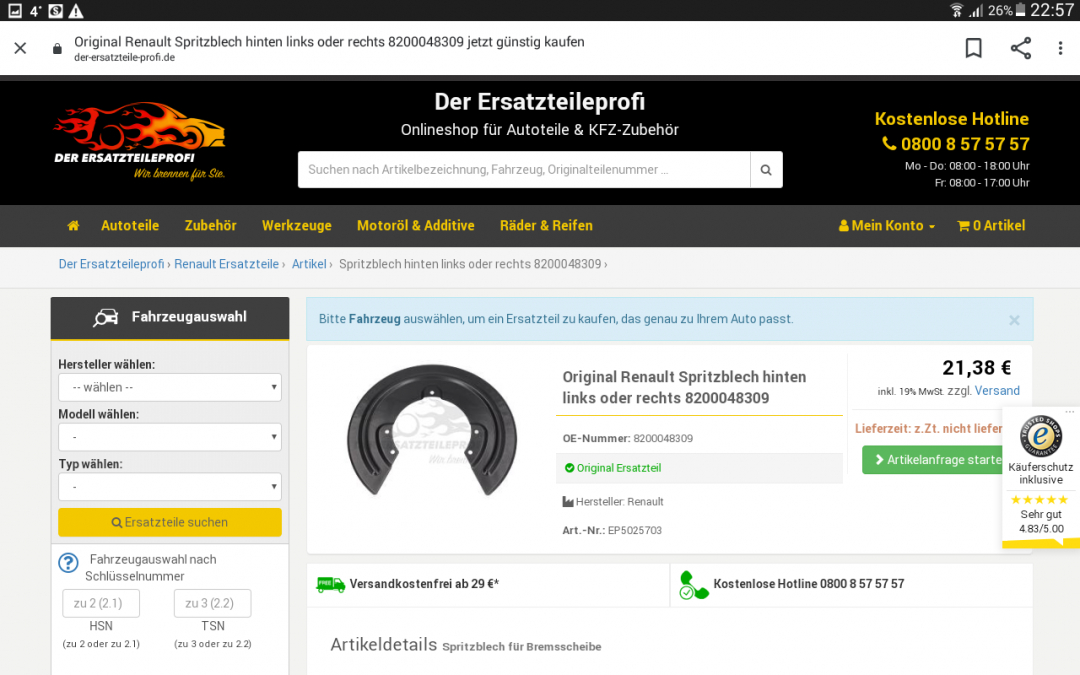Open the Werkzeuge menu

click(x=297, y=225)
